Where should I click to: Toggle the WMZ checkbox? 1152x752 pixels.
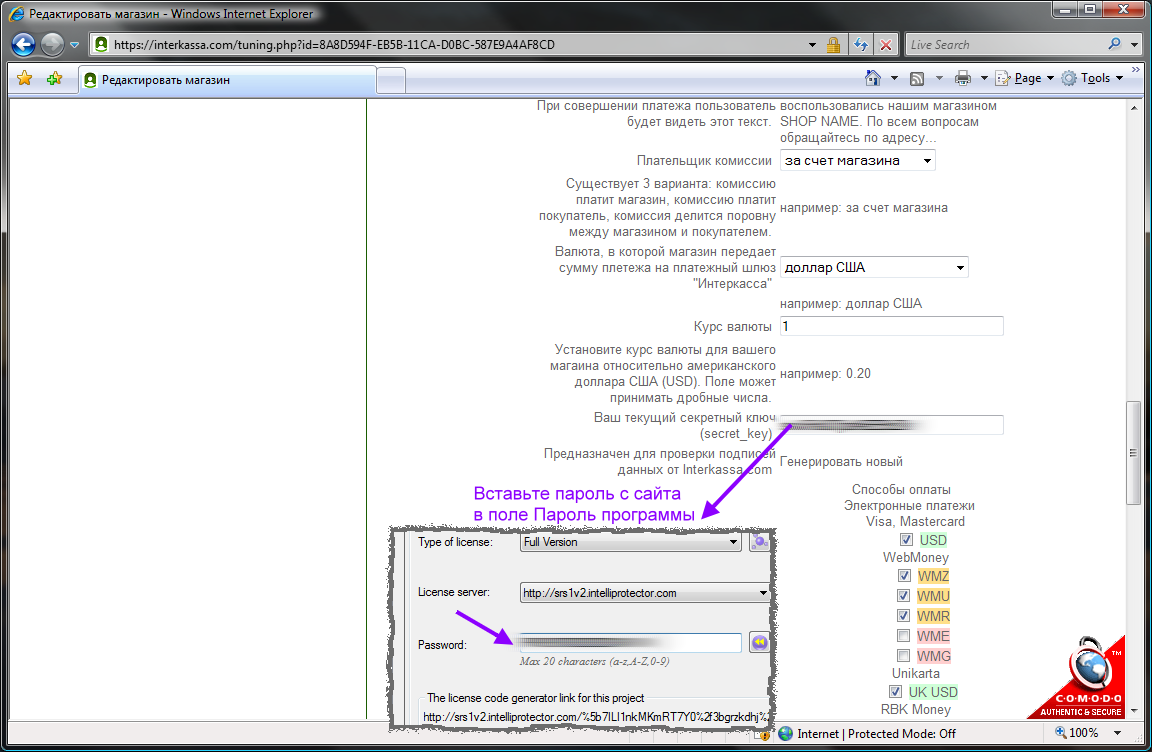click(904, 576)
